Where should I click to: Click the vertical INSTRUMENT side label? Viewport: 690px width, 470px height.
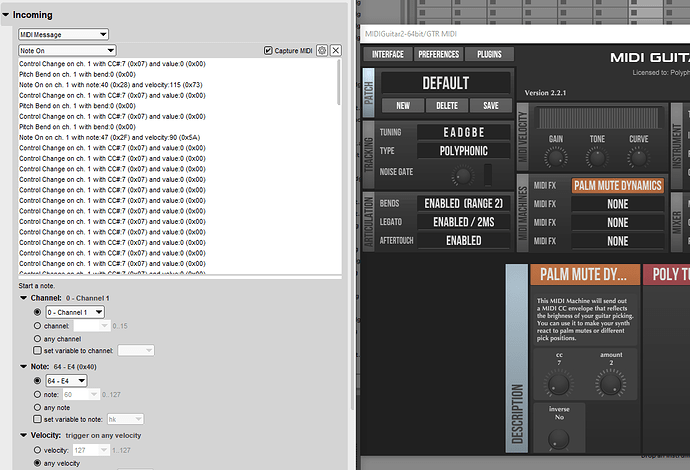coord(677,146)
